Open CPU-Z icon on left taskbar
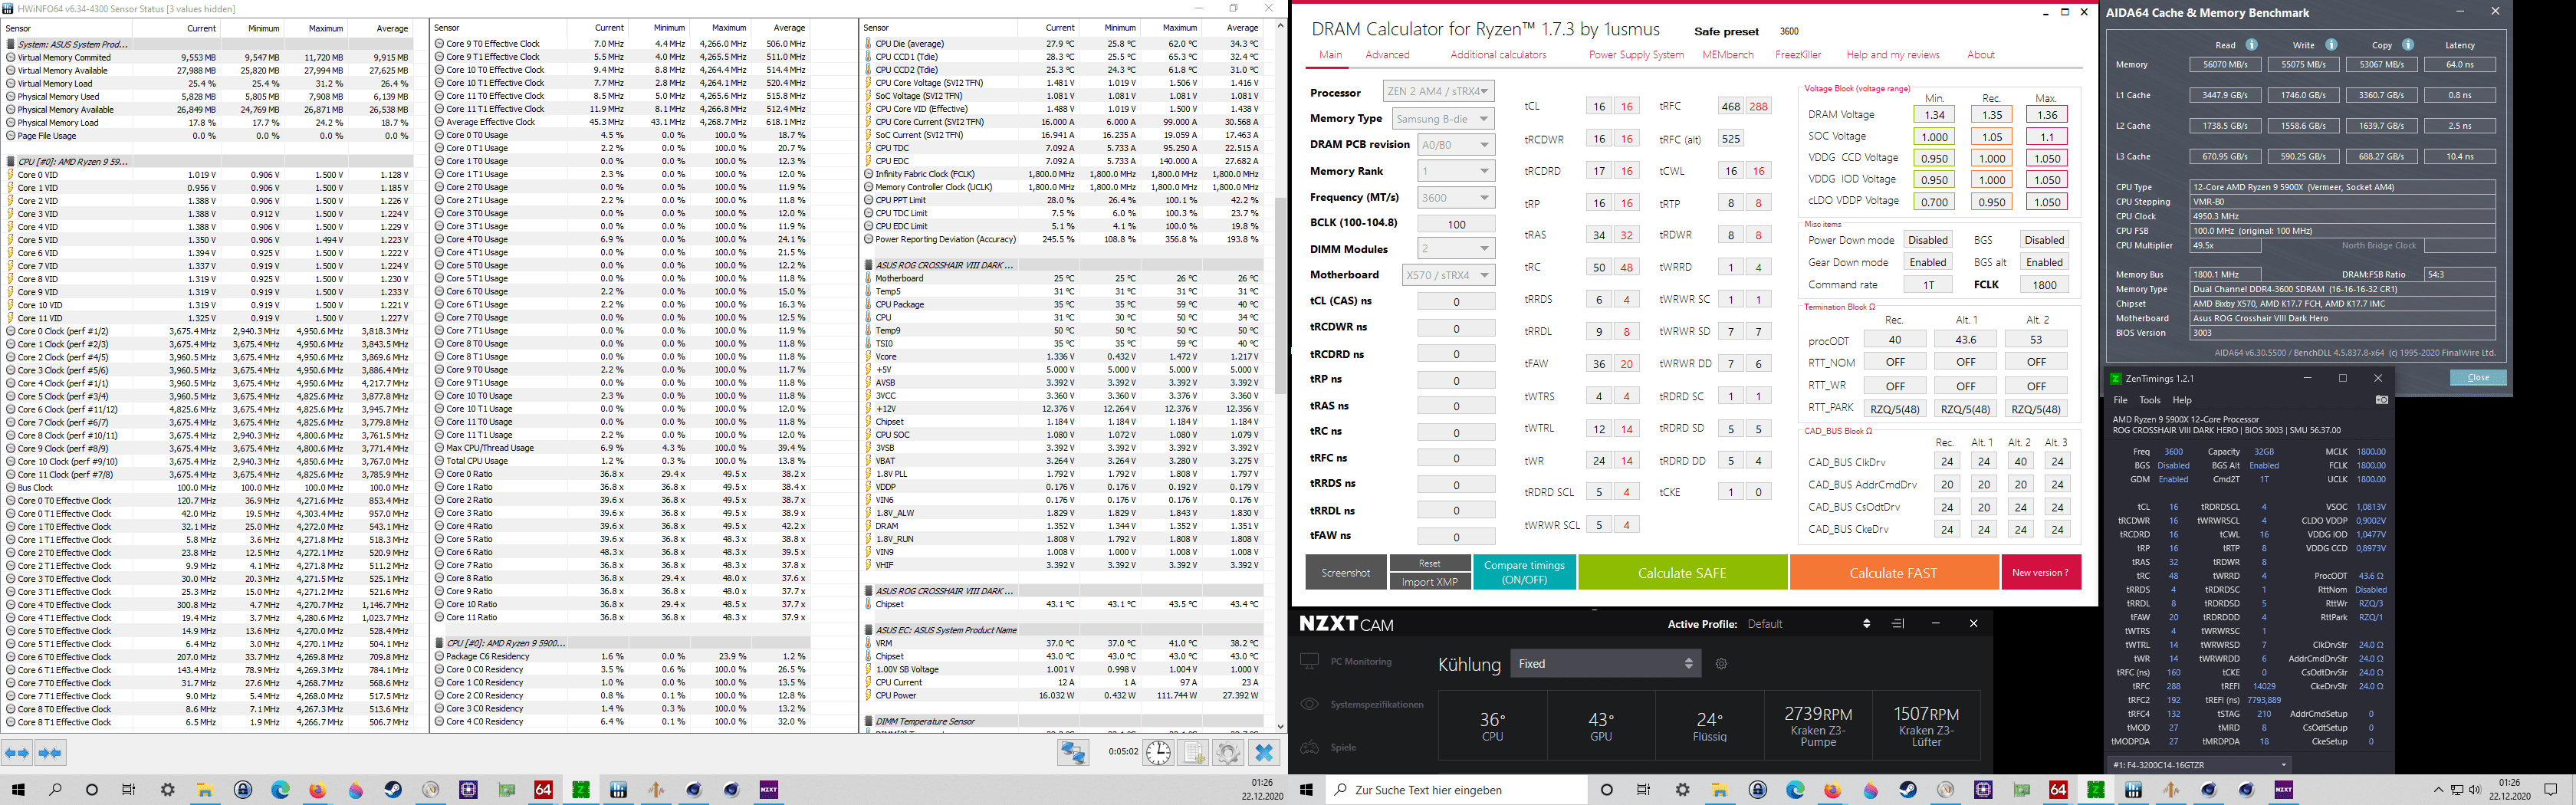The image size is (2576, 805). (468, 790)
